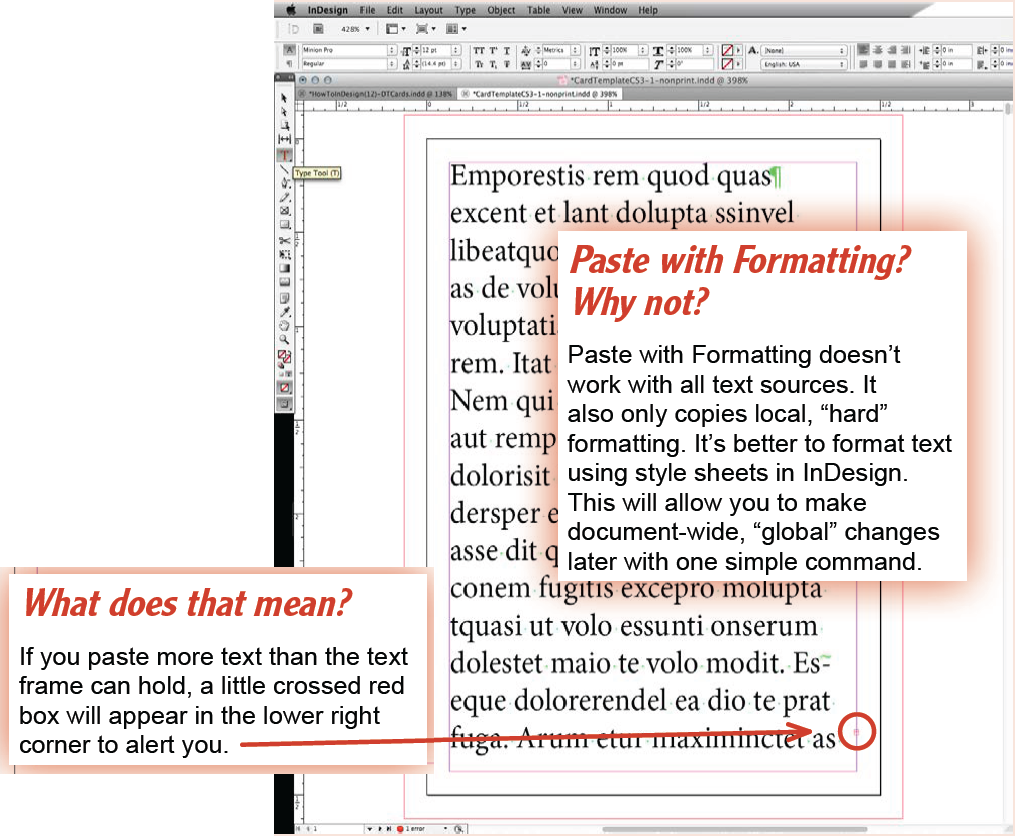
Task: Open the Object menu
Action: click(501, 10)
